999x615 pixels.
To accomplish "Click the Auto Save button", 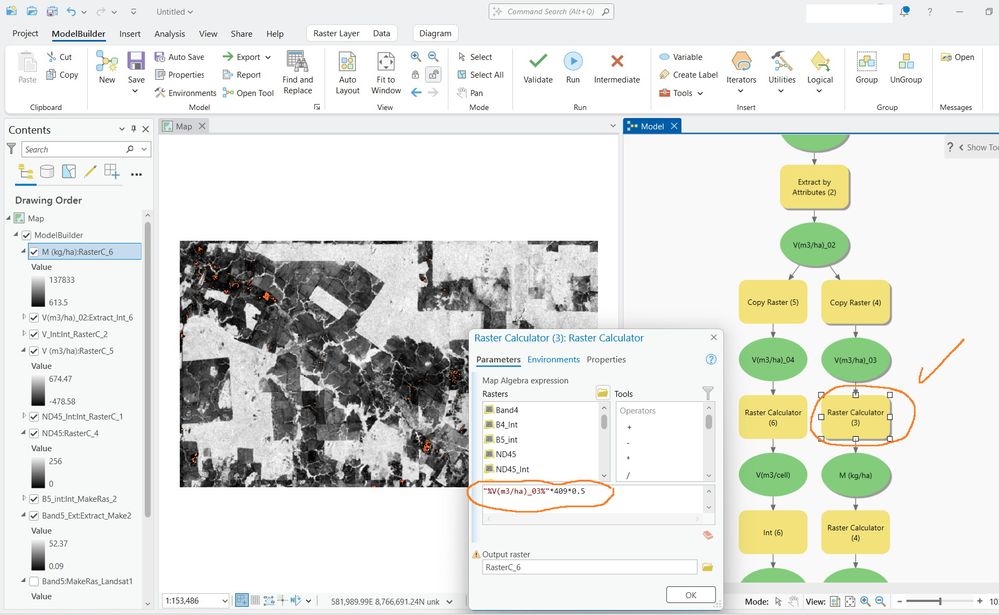I will tap(179, 57).
